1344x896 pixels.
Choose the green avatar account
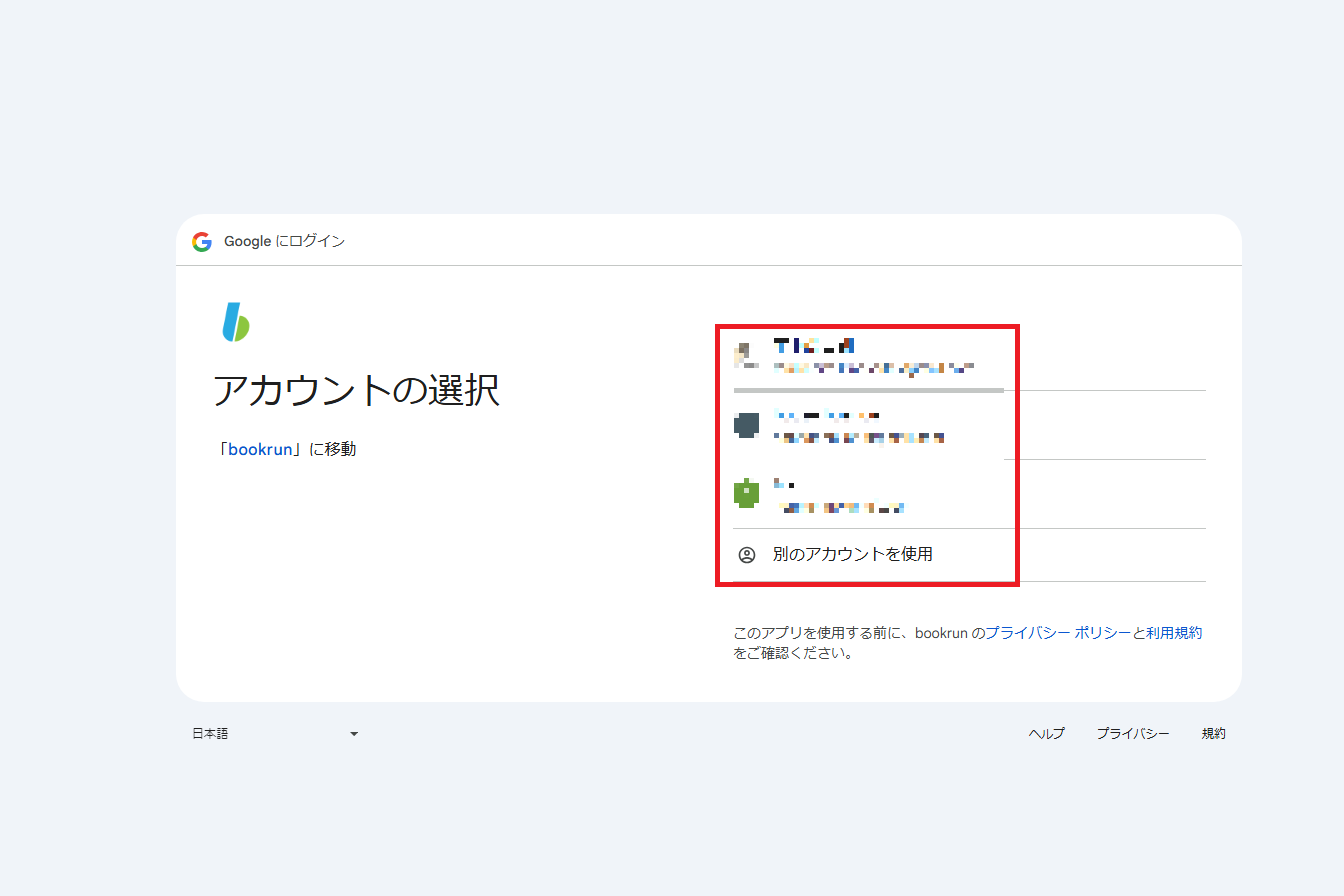(746, 494)
